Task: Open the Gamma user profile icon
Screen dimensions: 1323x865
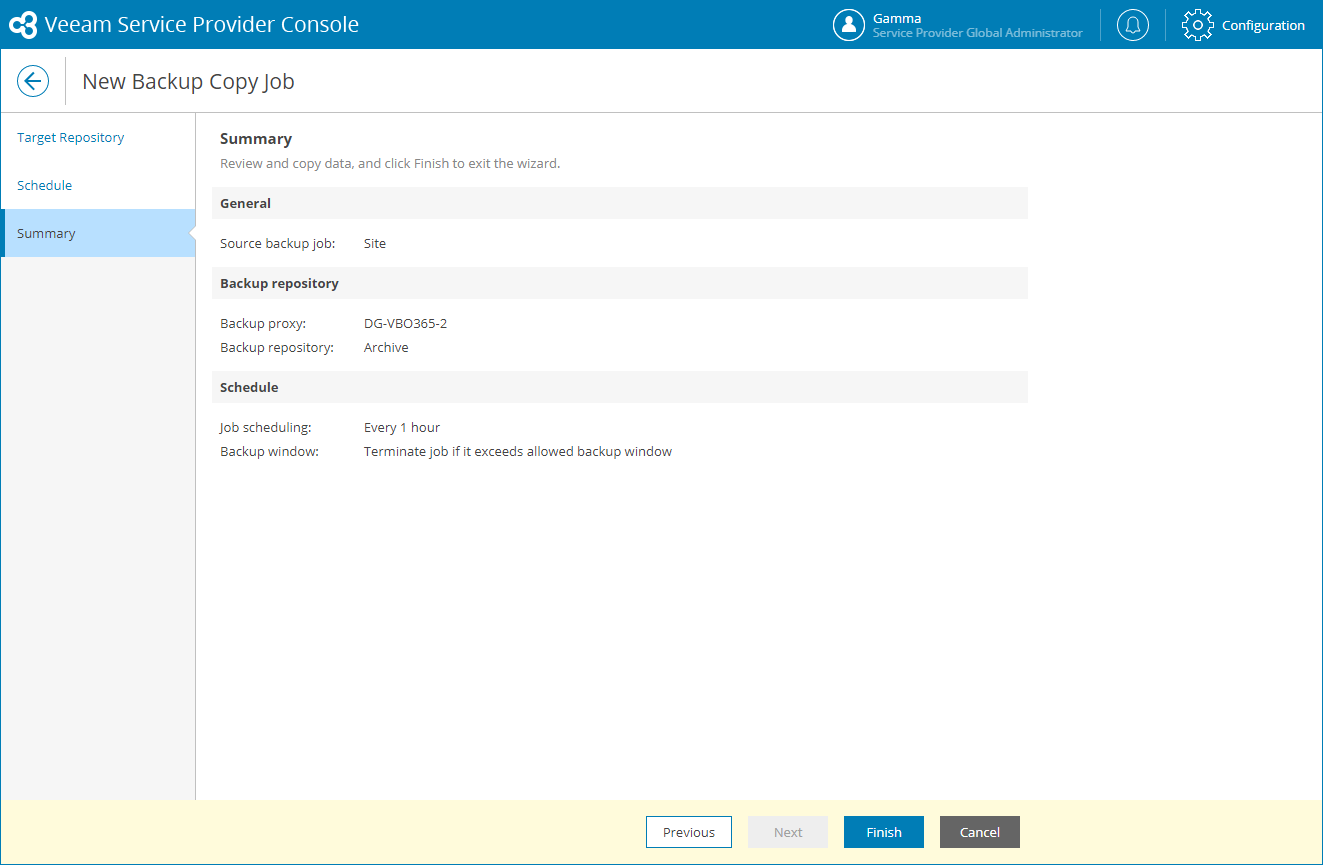Action: click(849, 25)
